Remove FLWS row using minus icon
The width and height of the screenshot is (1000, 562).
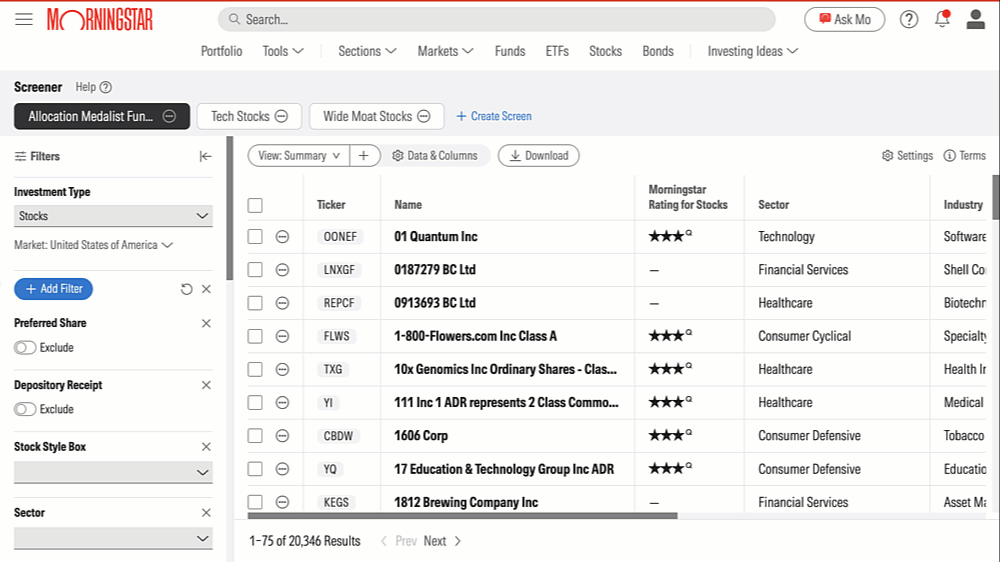pos(282,336)
